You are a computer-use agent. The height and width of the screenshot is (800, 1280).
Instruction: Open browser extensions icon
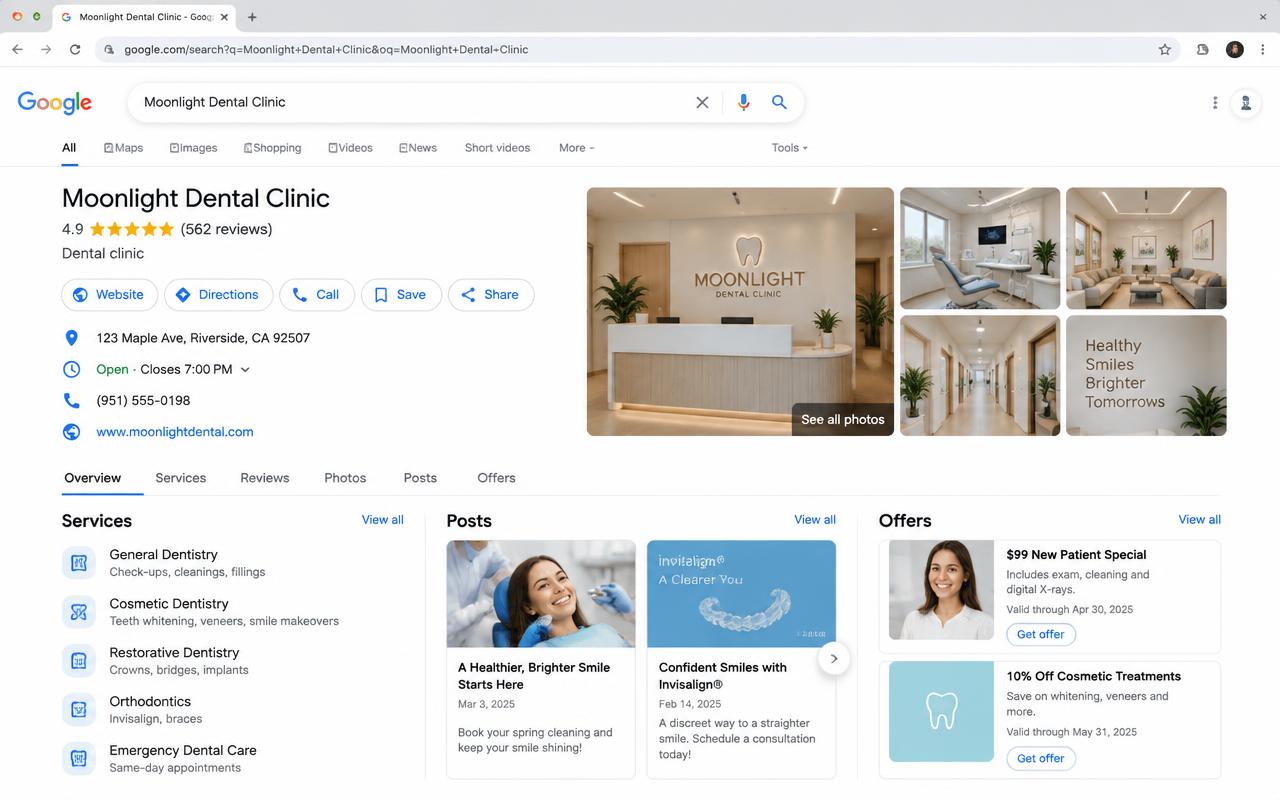[x=1203, y=49]
